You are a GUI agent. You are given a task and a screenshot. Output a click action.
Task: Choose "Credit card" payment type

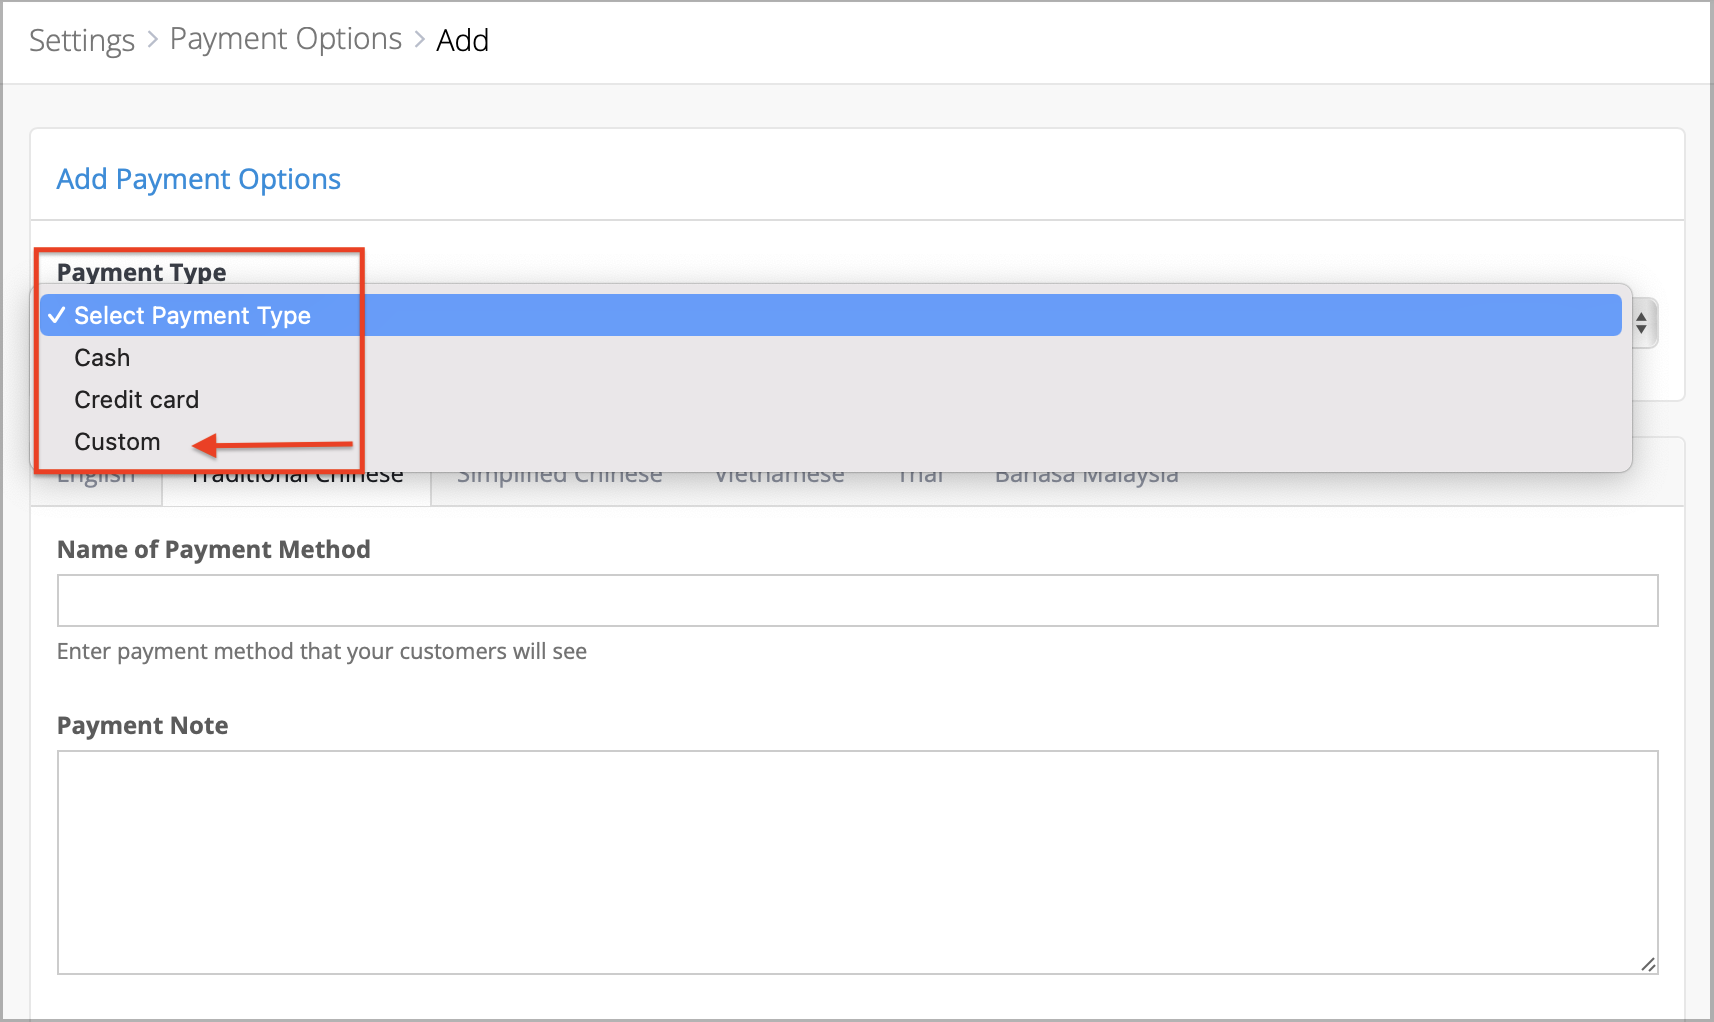[x=137, y=399]
